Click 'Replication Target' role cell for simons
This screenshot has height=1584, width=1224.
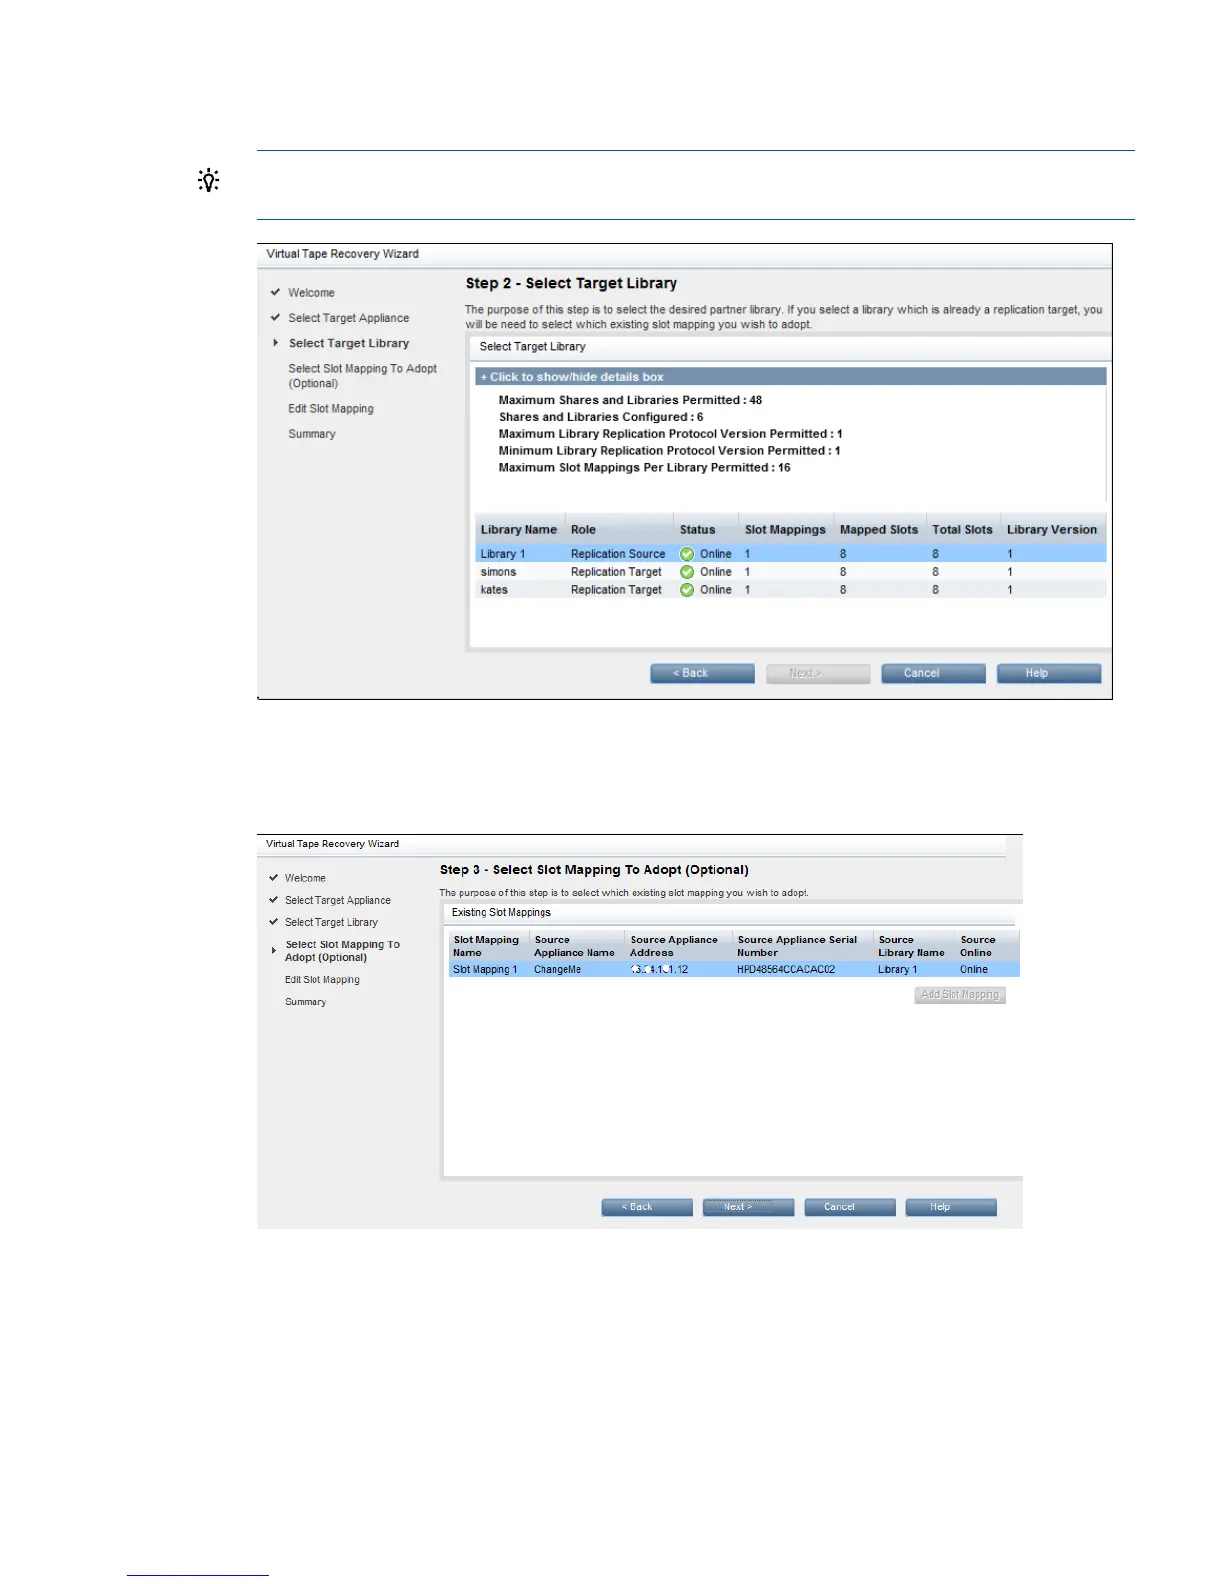pyautogui.click(x=616, y=572)
